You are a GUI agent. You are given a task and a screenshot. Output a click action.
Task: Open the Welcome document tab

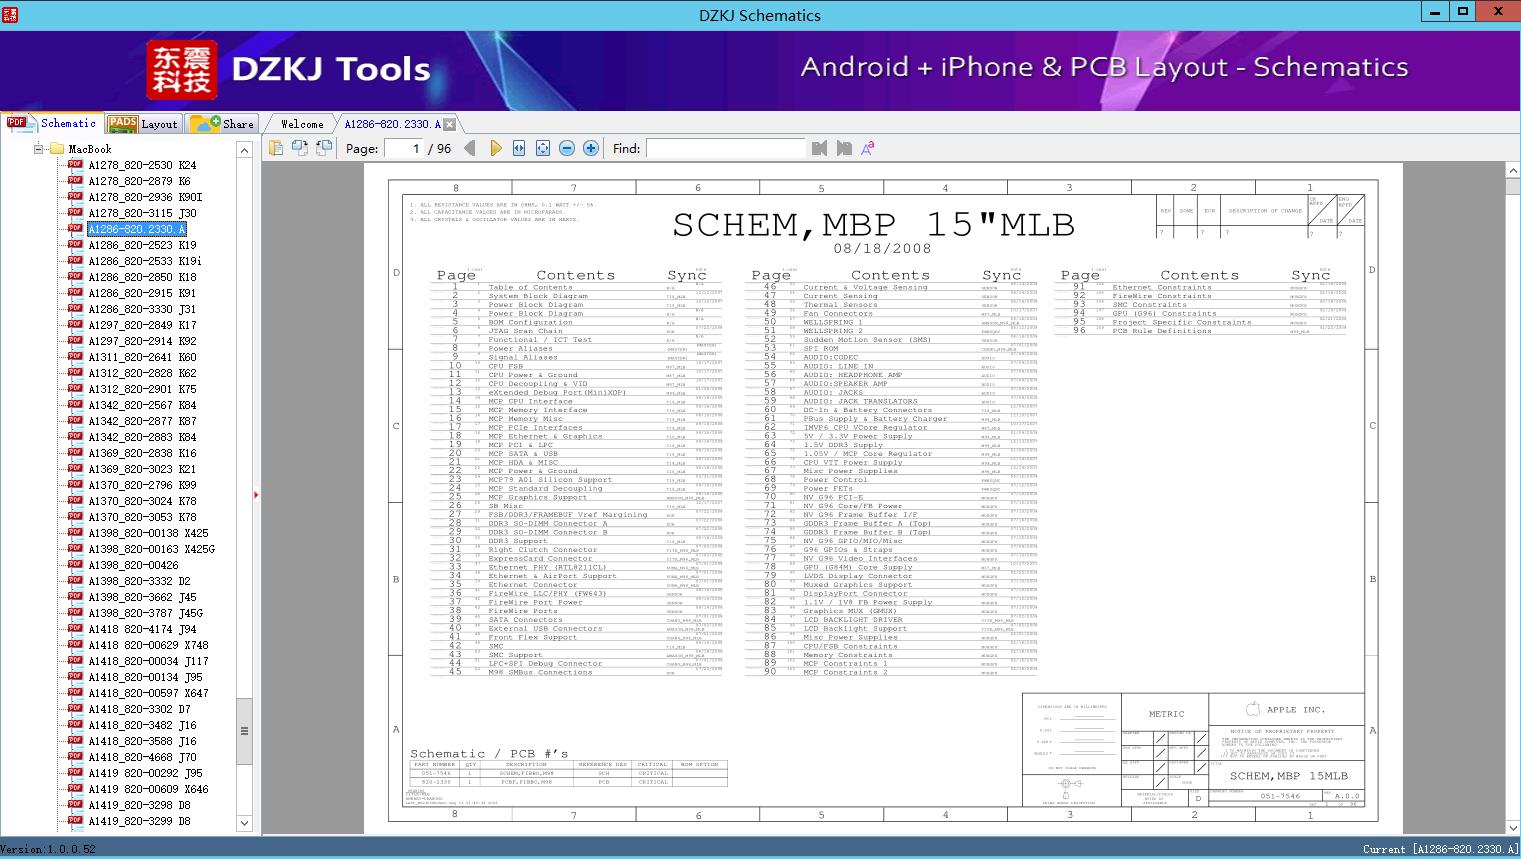[302, 124]
